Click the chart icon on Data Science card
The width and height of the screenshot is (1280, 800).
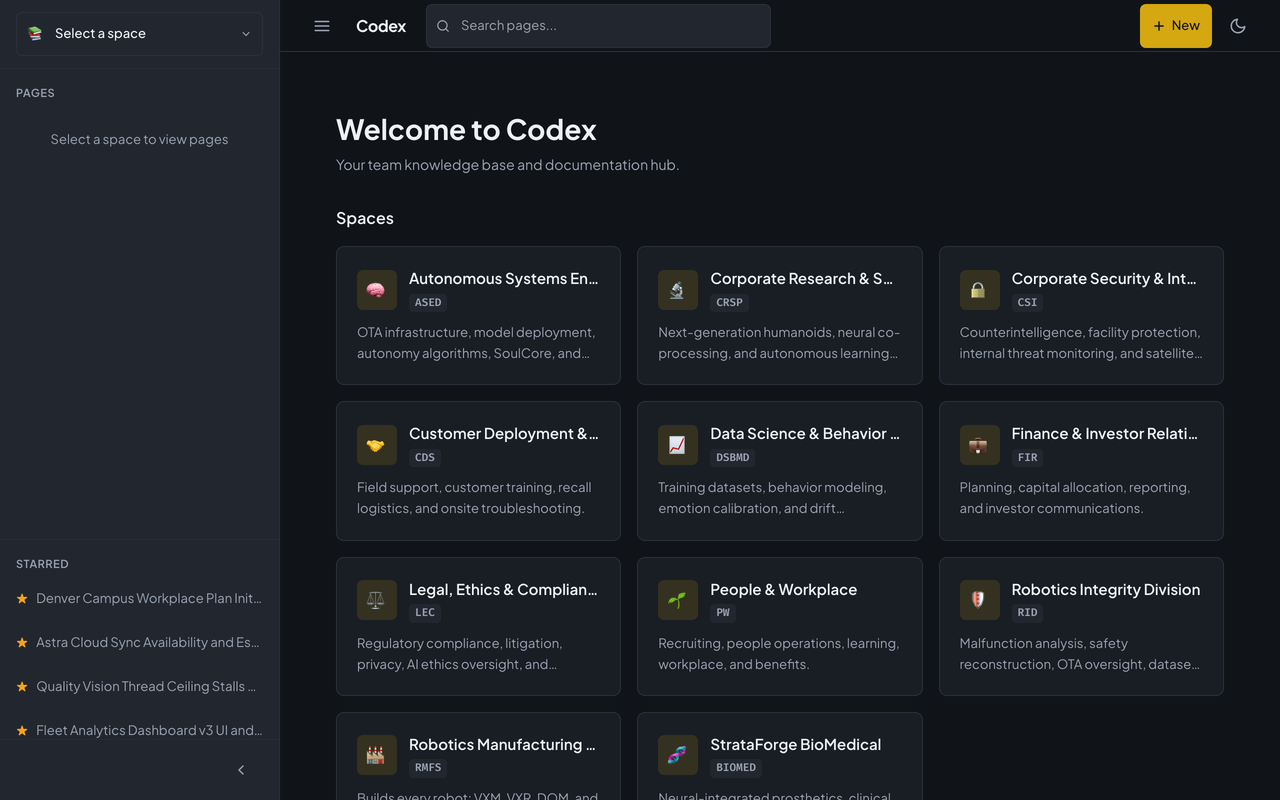677,445
